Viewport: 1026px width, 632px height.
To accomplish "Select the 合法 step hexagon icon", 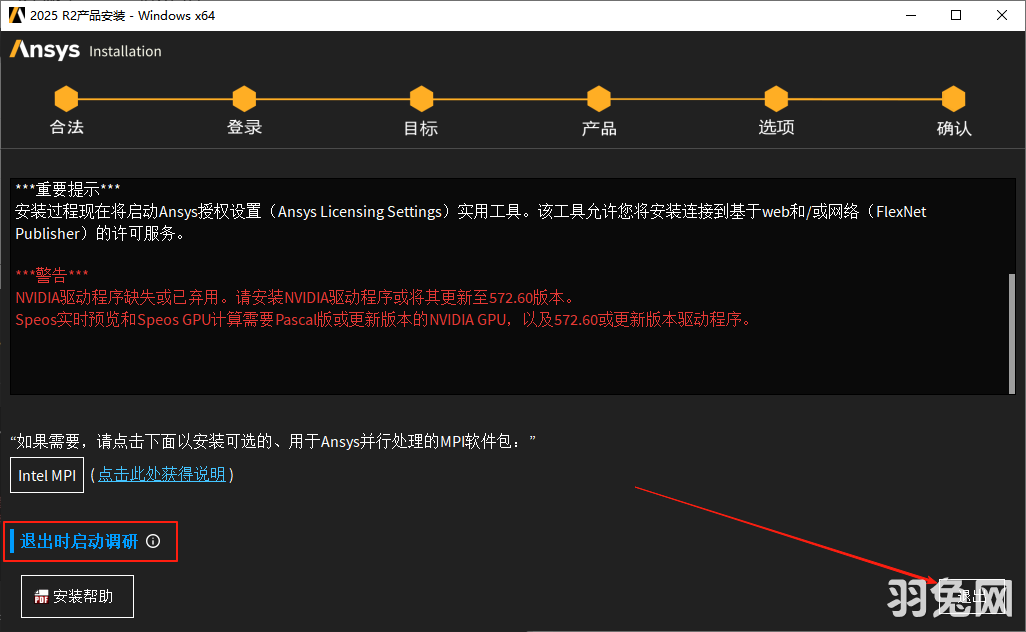I will point(66,98).
